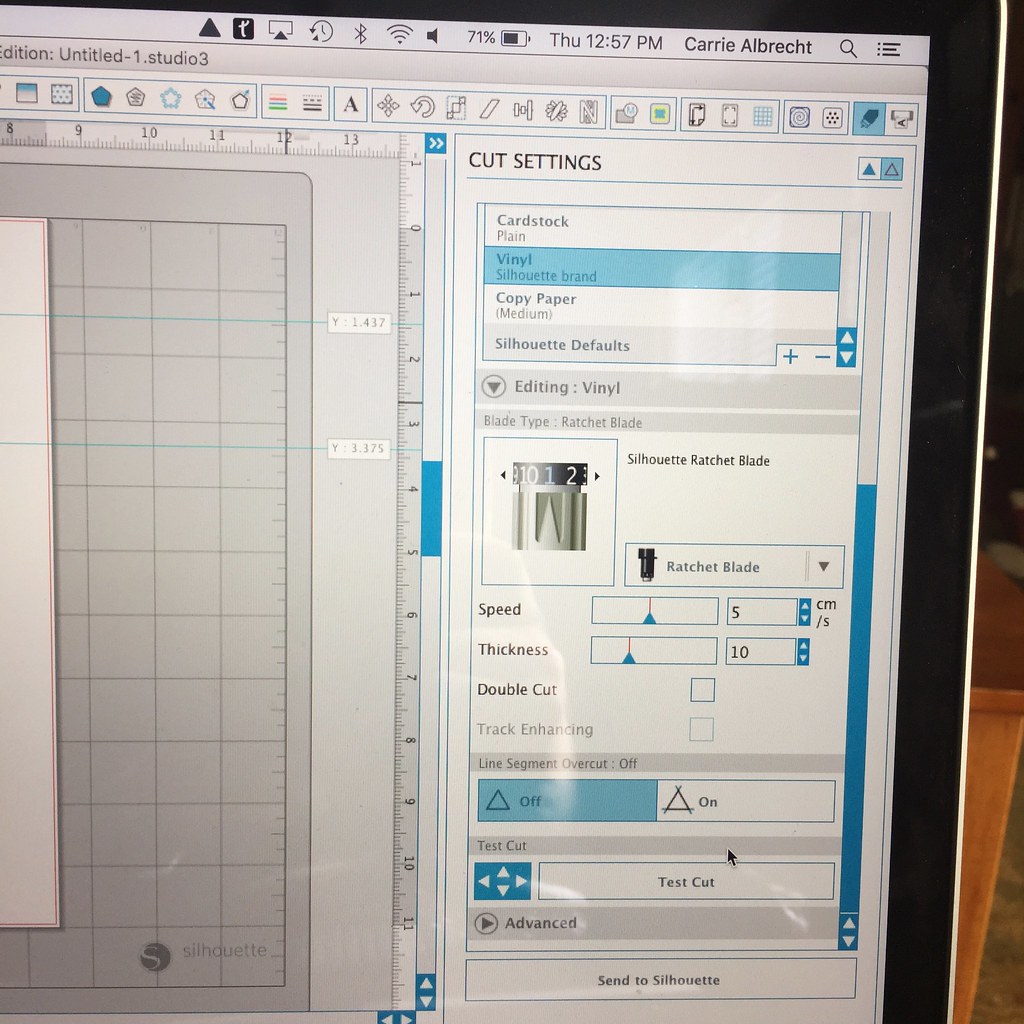Open the Ratchet Blade type dropdown
The image size is (1024, 1024).
pyautogui.click(x=734, y=566)
